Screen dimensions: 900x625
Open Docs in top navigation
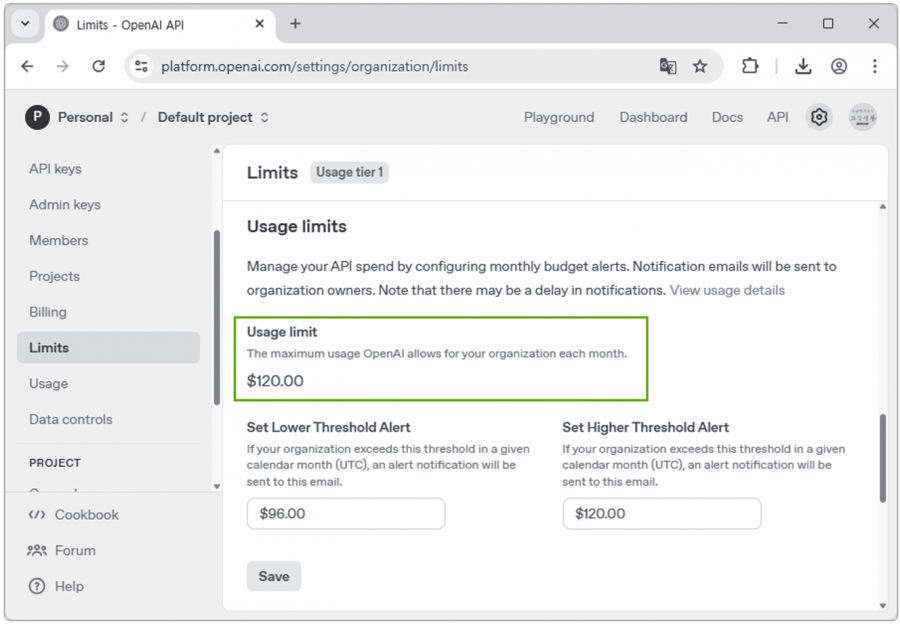point(727,117)
